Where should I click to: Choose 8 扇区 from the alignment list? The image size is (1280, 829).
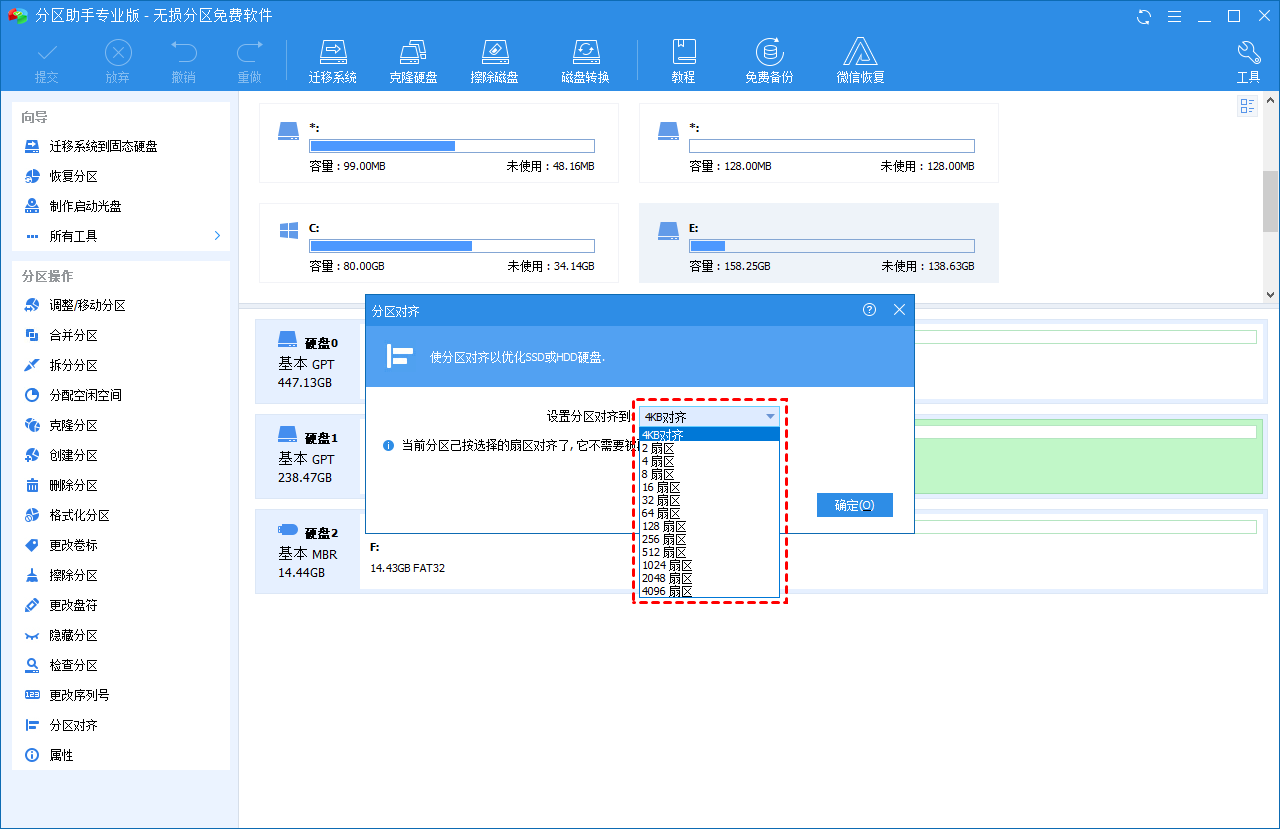tap(709, 474)
